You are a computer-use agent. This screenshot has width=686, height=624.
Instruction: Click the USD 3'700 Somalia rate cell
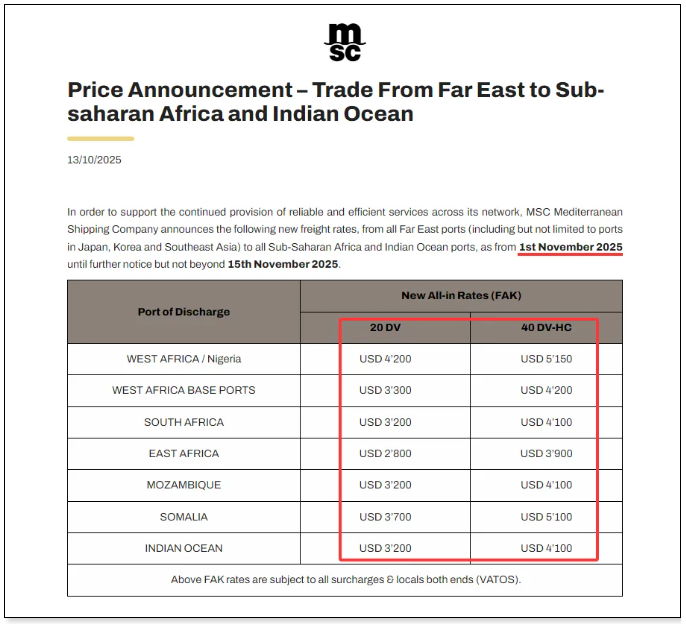pos(385,516)
